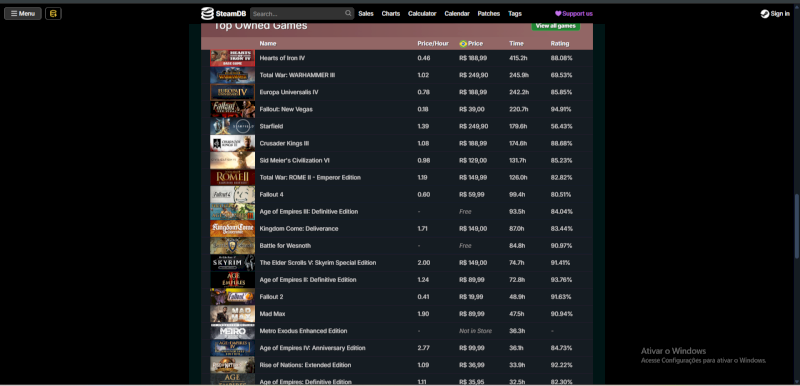The height and width of the screenshot is (386, 800).
Task: Click the 94.91% rating value
Action: [x=561, y=109]
